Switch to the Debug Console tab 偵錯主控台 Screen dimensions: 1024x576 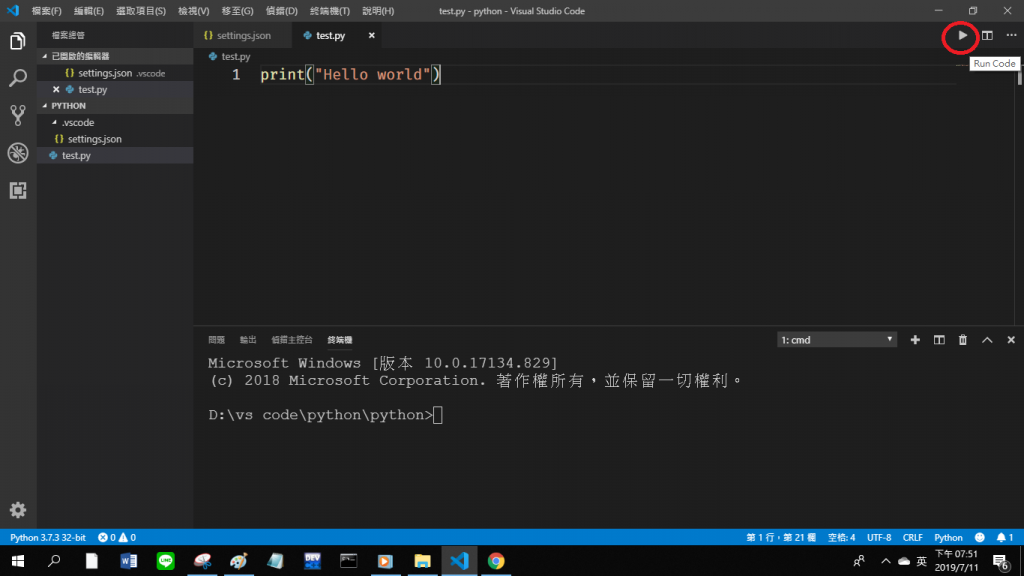tap(292, 340)
